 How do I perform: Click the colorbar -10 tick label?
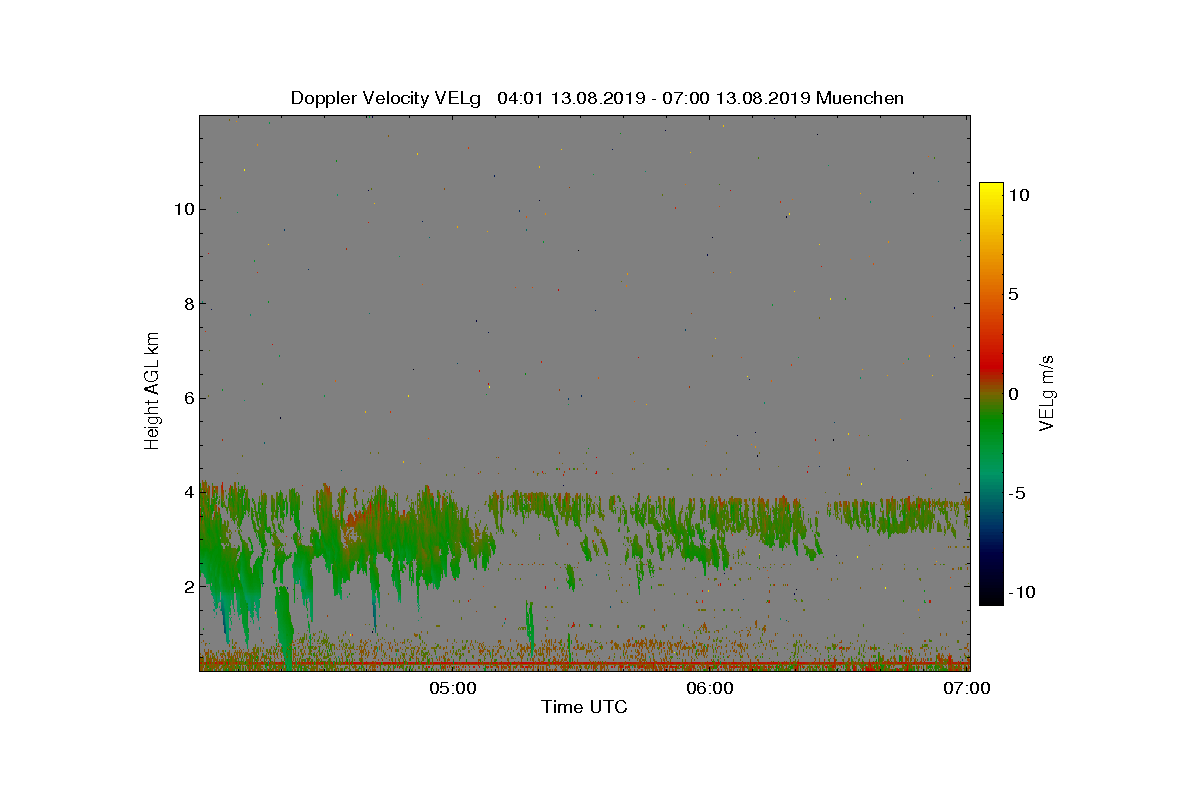click(x=1021, y=592)
